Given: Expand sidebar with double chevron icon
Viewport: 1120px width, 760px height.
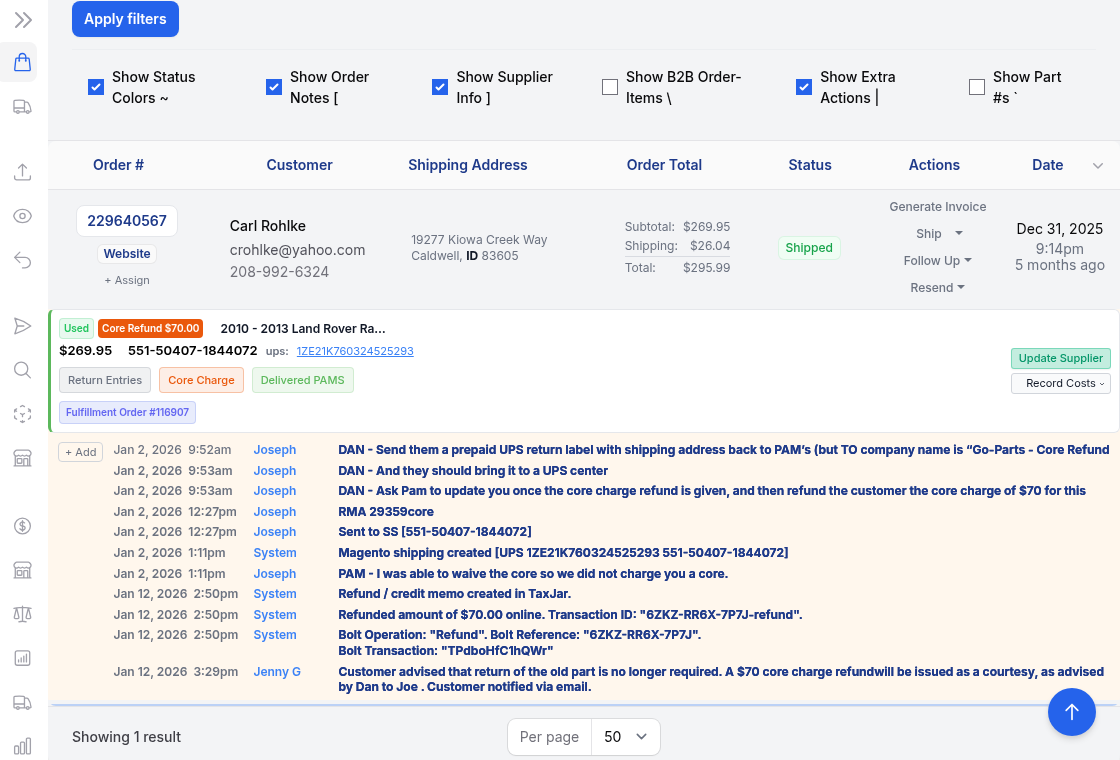Looking at the screenshot, I should [23, 20].
